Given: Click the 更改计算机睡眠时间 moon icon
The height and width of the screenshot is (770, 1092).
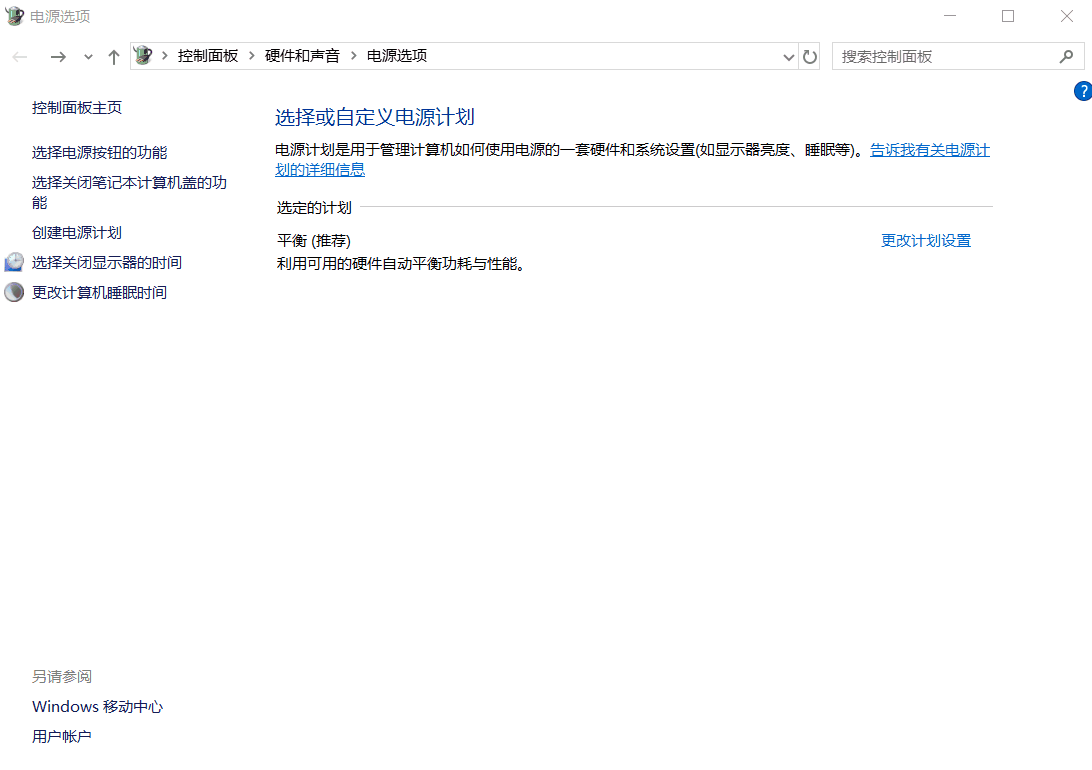Looking at the screenshot, I should [14, 293].
